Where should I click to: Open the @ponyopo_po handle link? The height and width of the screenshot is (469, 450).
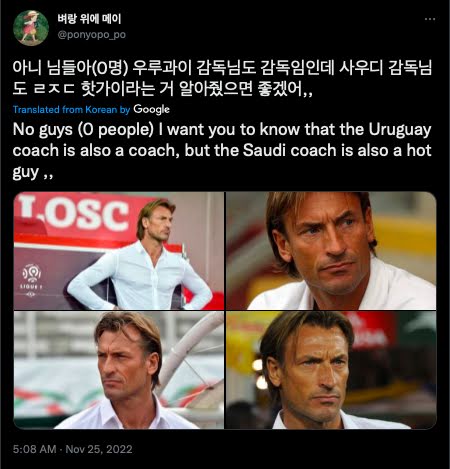point(92,35)
